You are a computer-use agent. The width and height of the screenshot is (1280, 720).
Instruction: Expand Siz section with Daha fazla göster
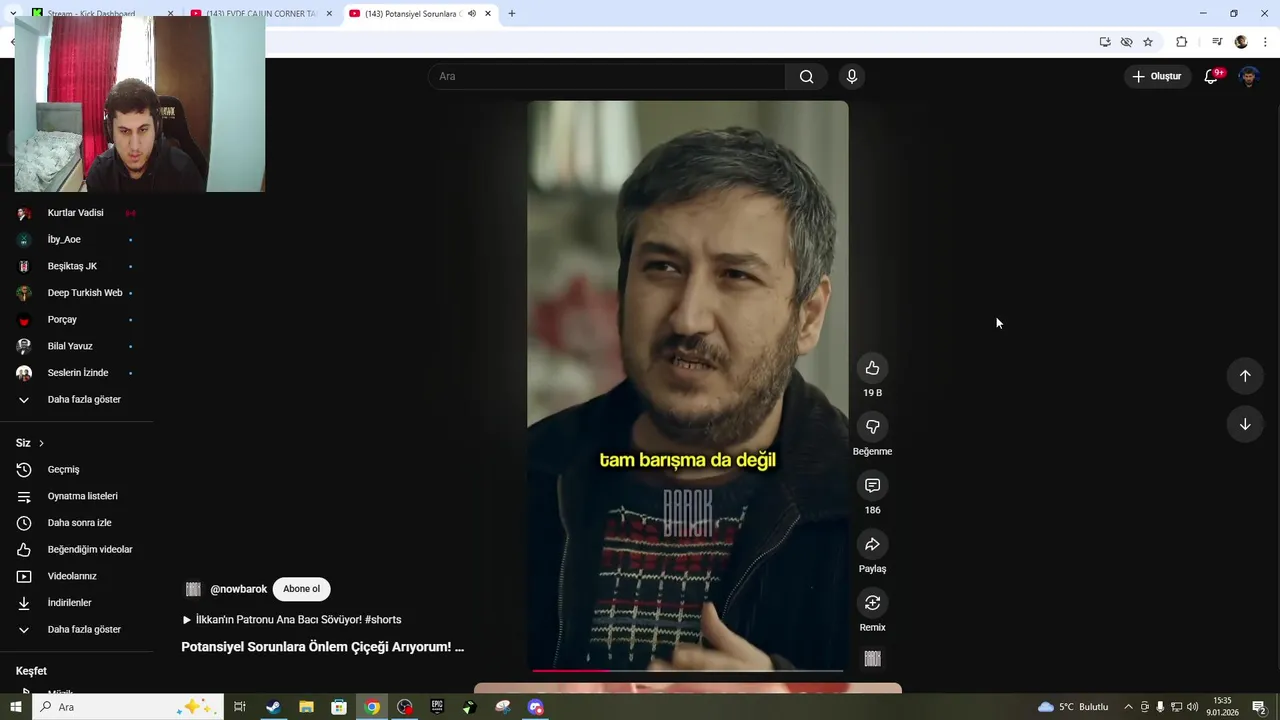76,630
